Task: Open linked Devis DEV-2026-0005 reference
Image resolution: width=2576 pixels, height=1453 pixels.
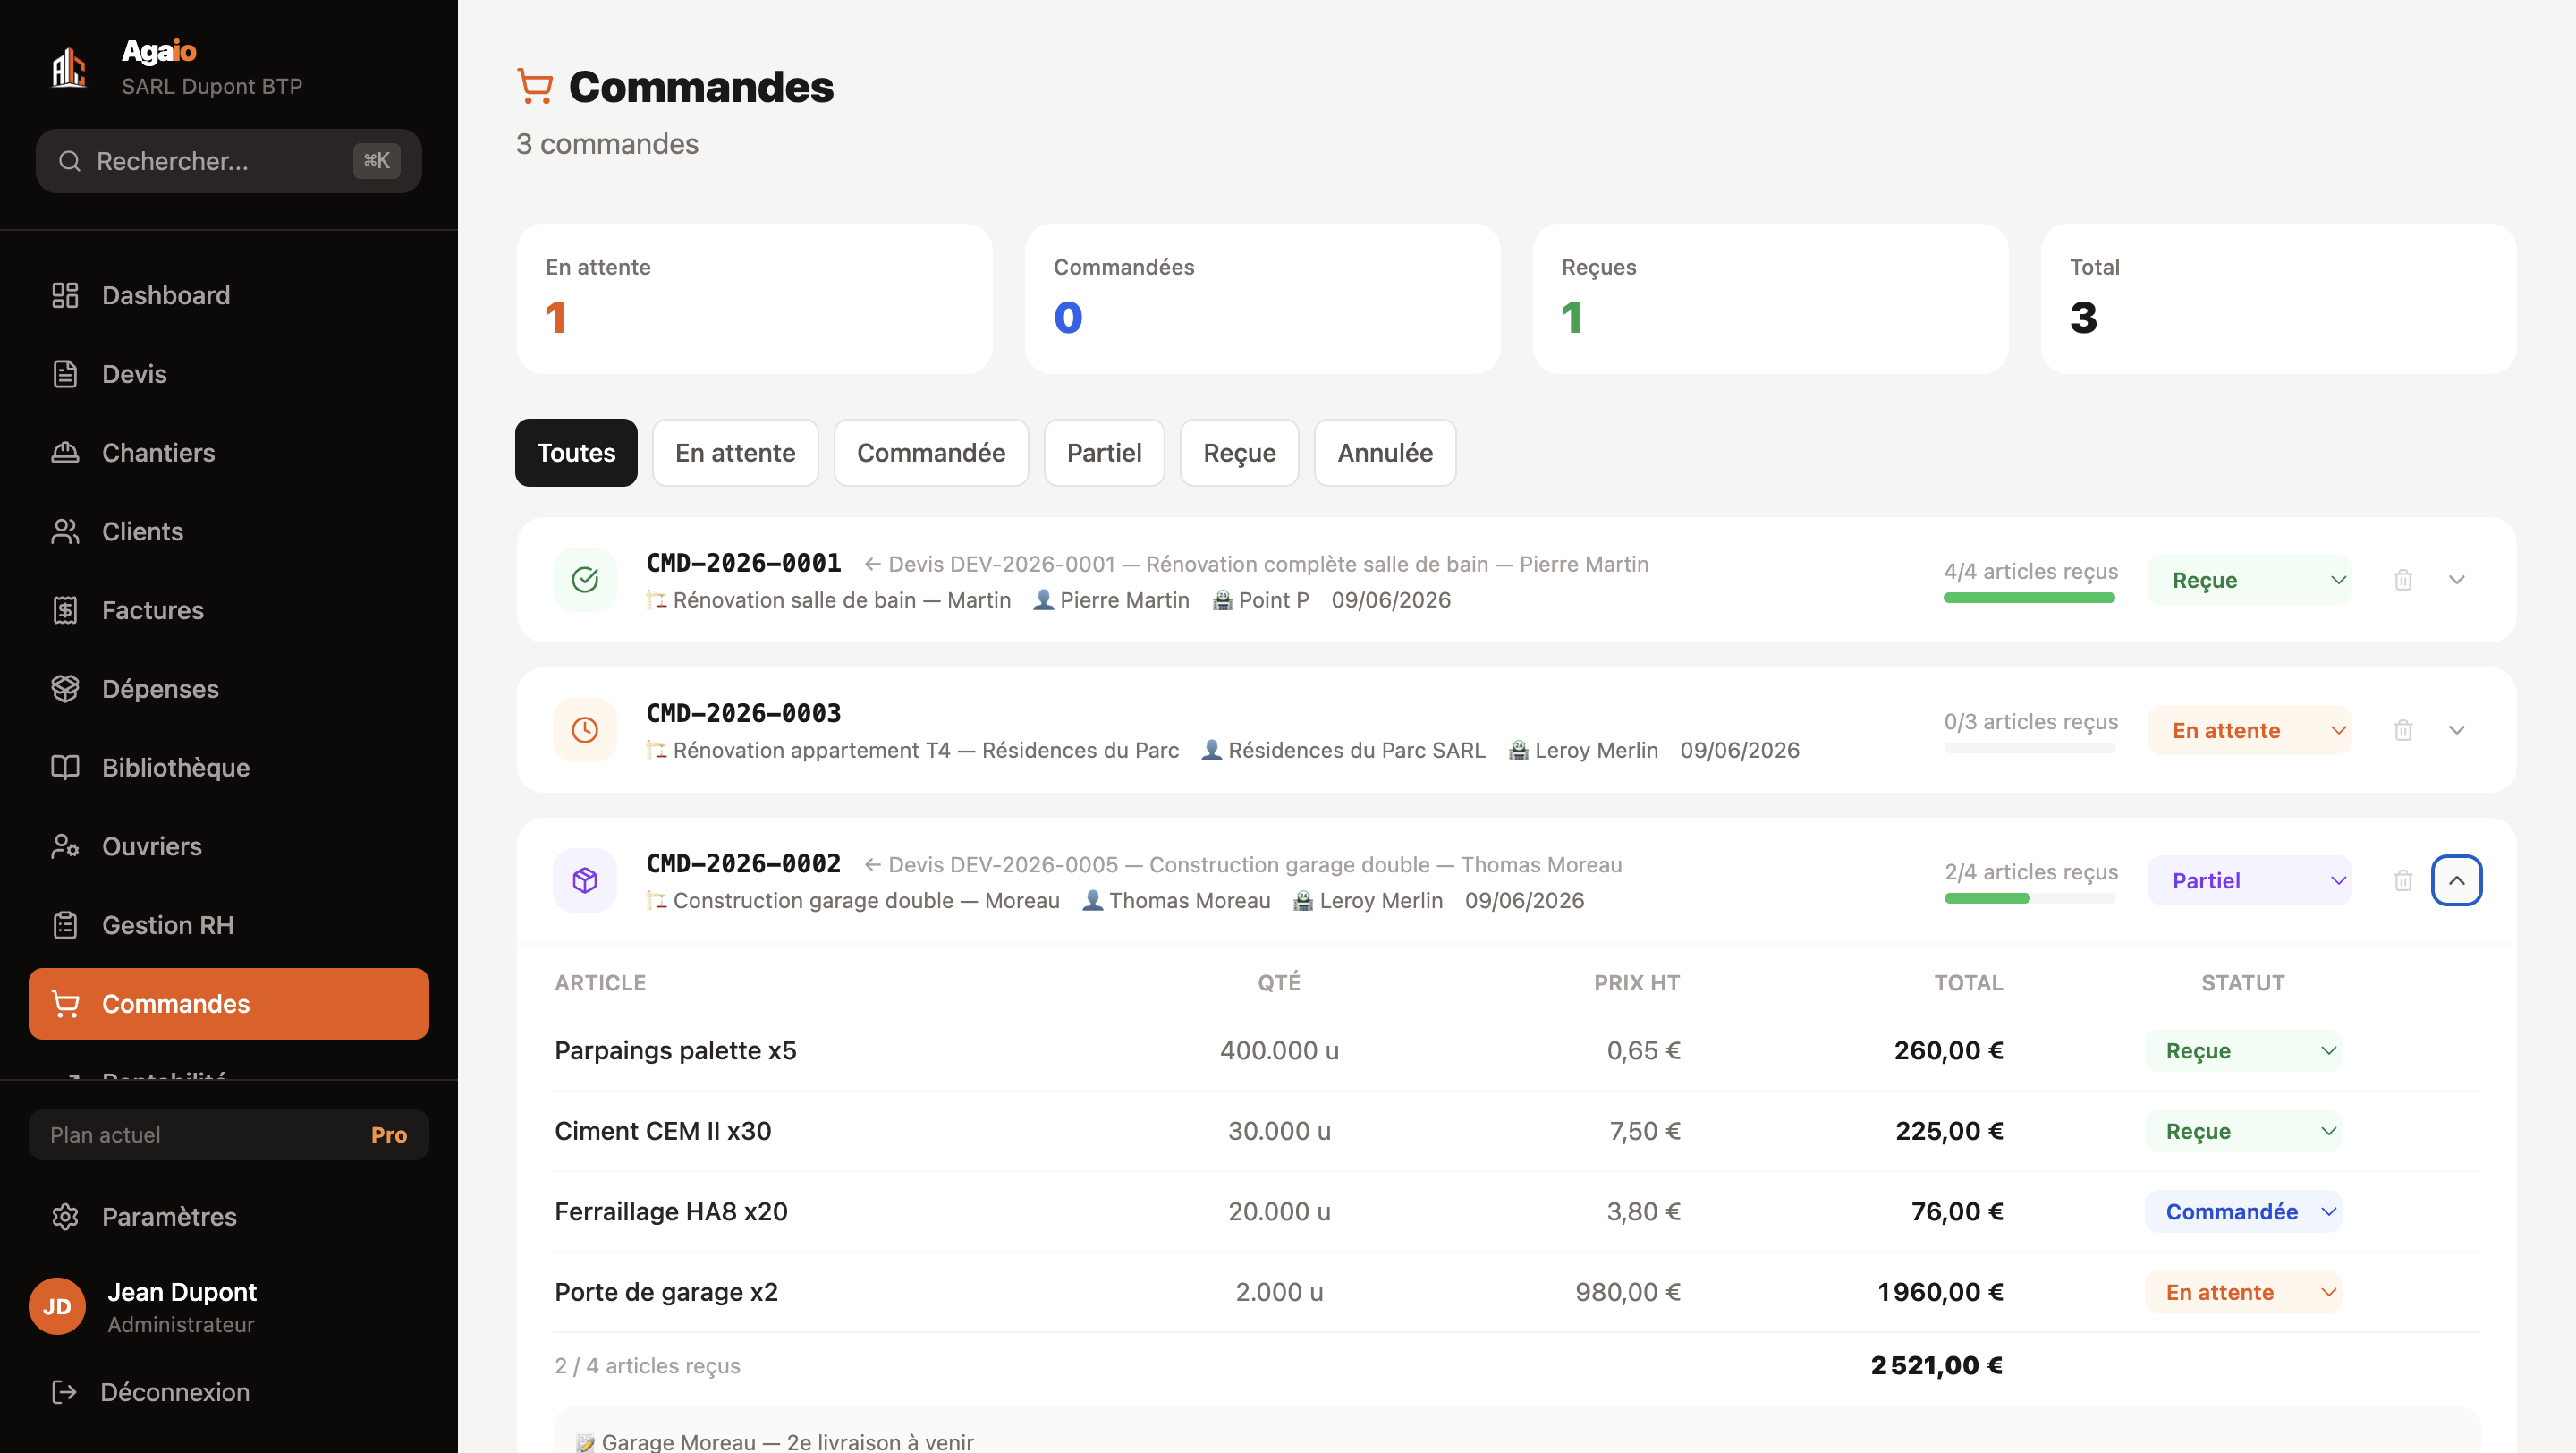Action: coord(1243,865)
